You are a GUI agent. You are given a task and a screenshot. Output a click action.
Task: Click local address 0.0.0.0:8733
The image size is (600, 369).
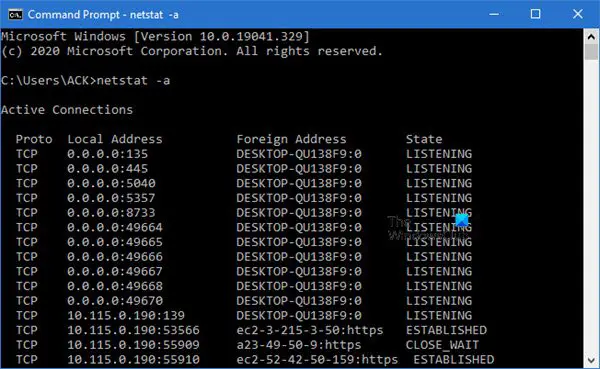coord(111,212)
